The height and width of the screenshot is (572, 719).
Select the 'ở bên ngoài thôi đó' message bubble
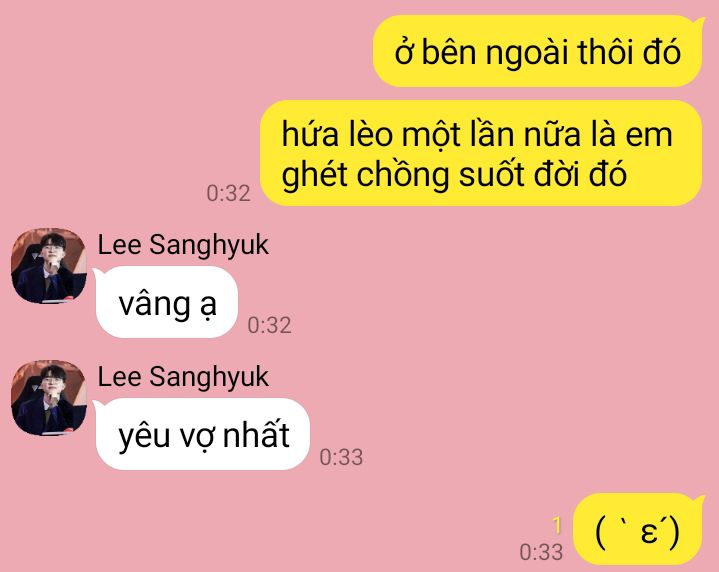pos(538,51)
